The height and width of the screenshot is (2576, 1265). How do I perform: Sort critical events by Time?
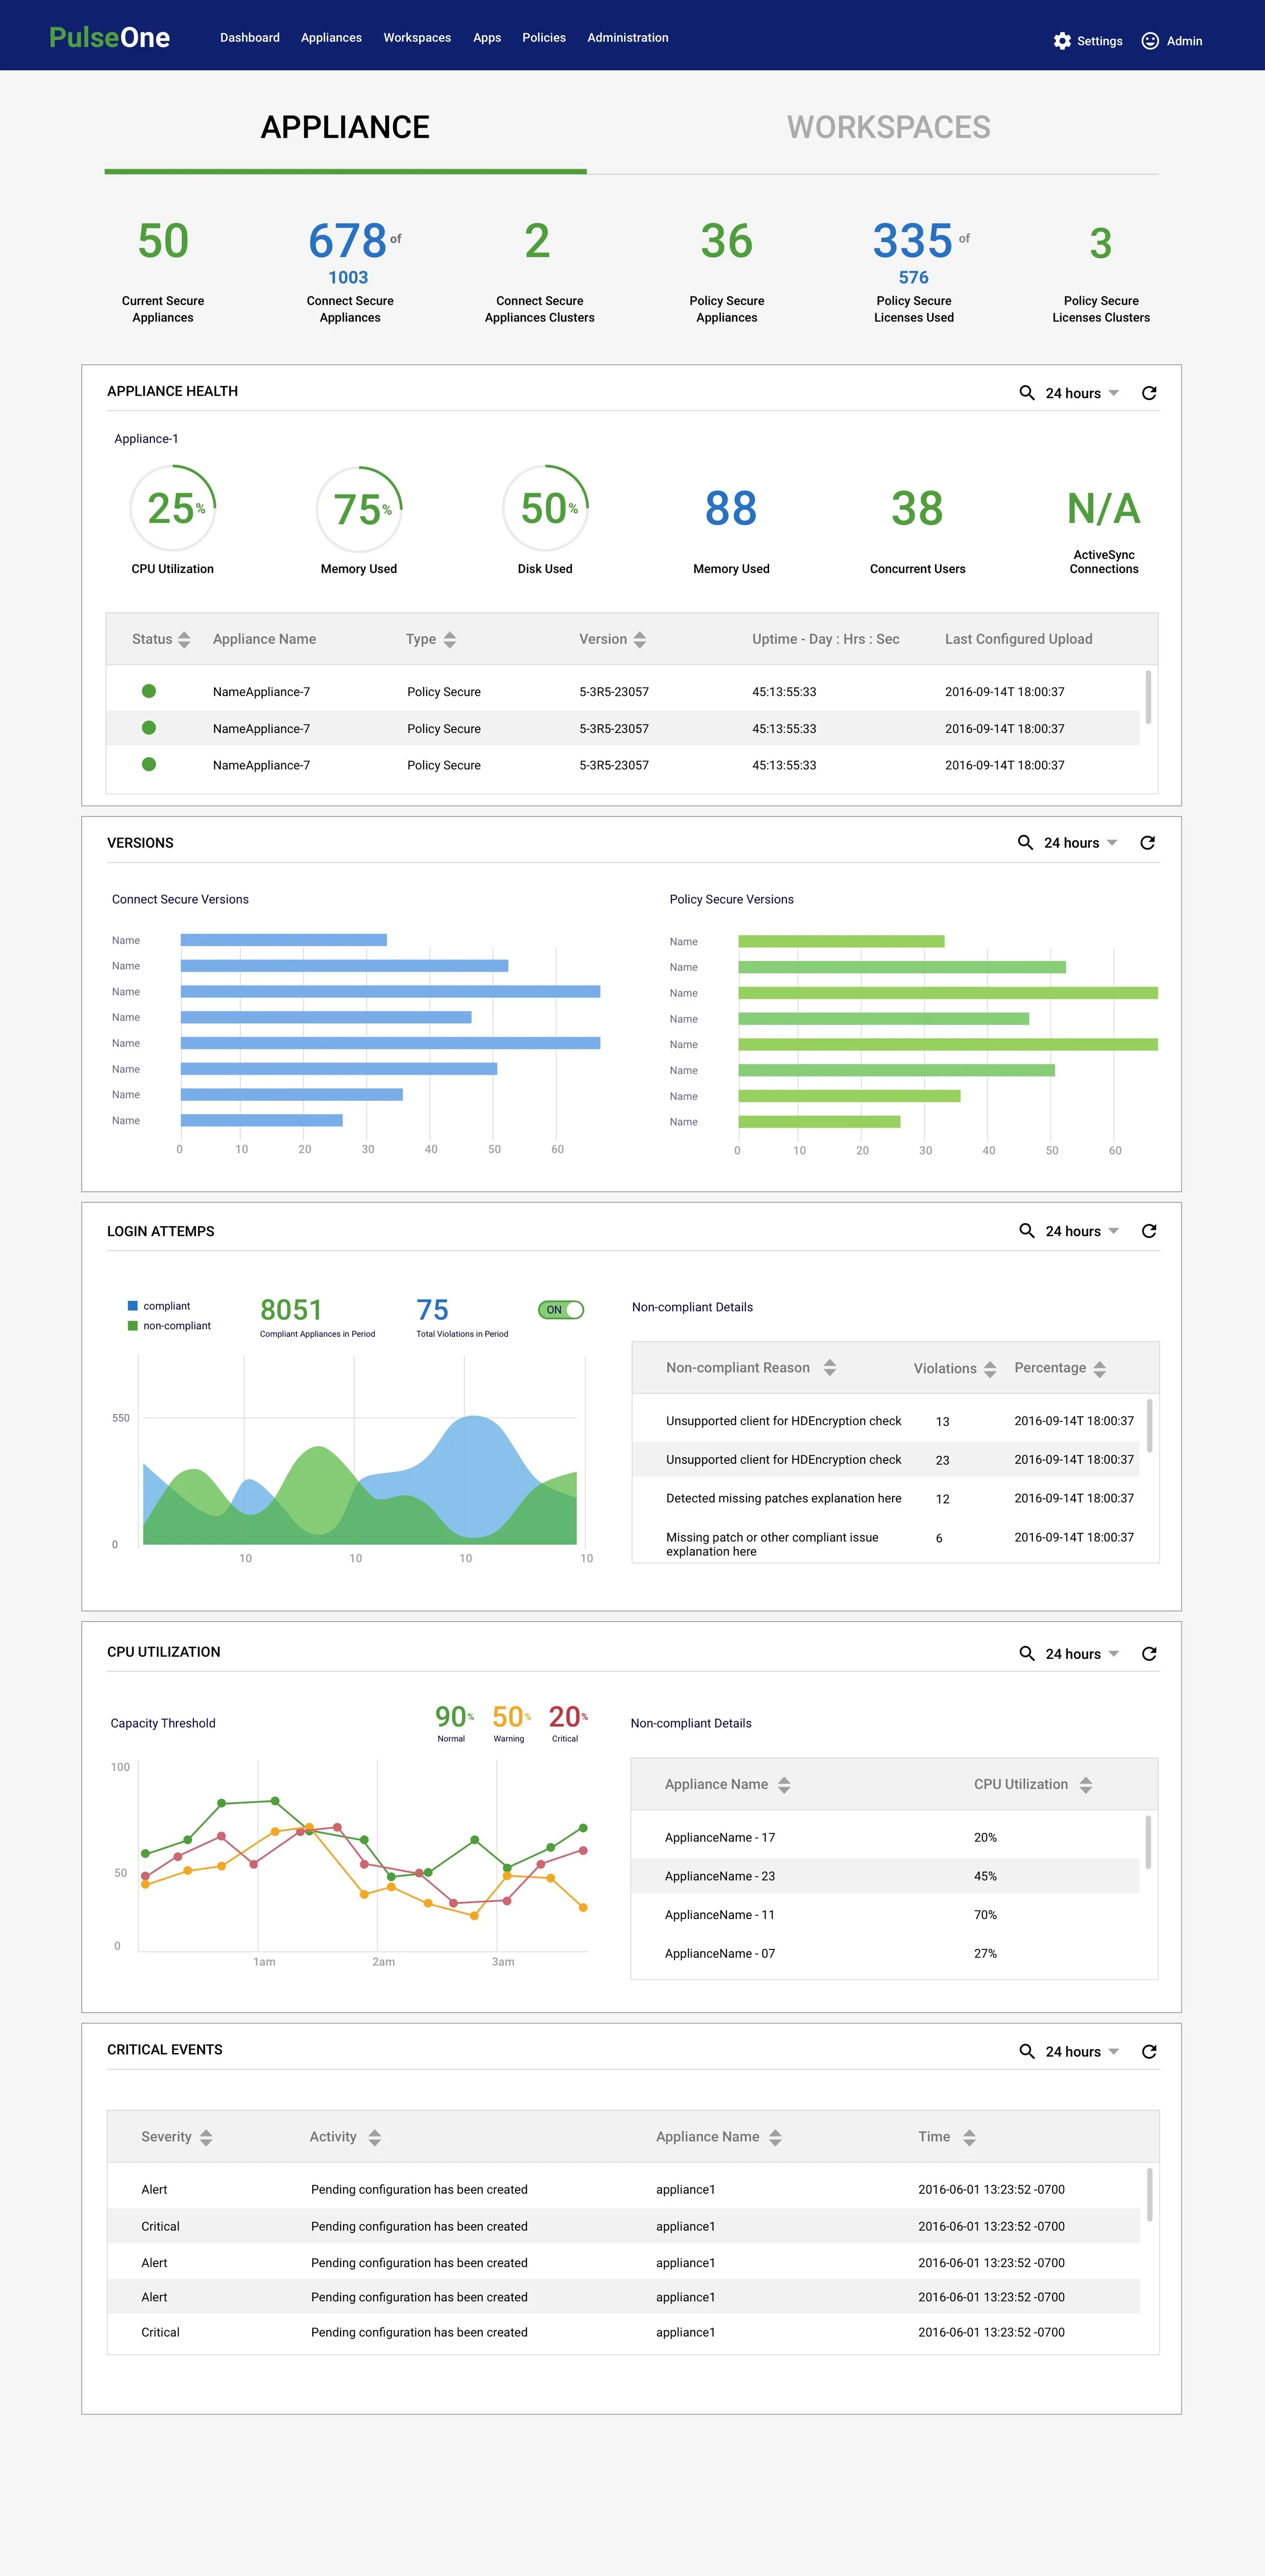click(x=969, y=2138)
